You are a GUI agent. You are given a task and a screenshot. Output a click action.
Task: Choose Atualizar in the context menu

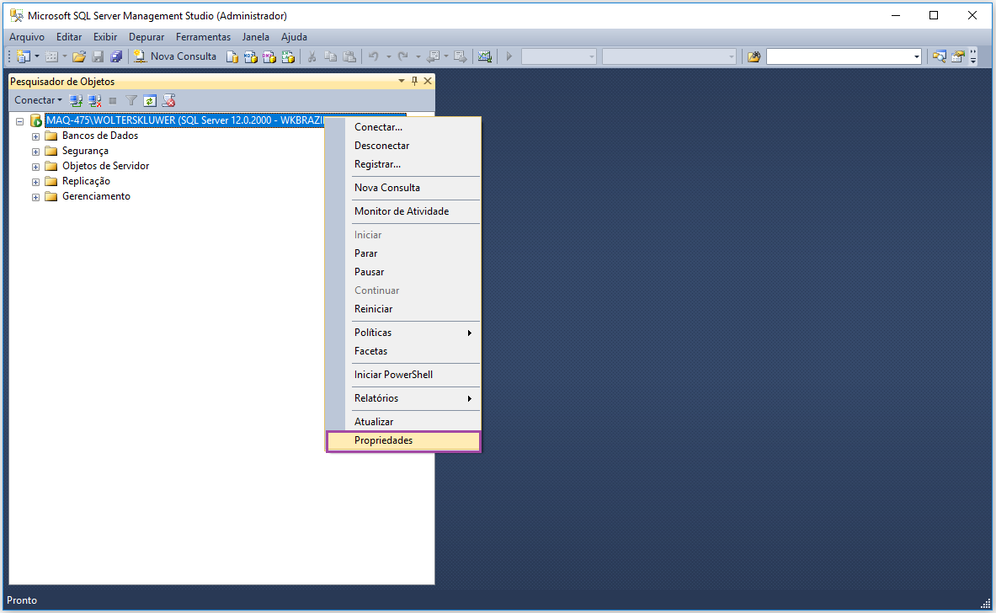[x=403, y=422]
